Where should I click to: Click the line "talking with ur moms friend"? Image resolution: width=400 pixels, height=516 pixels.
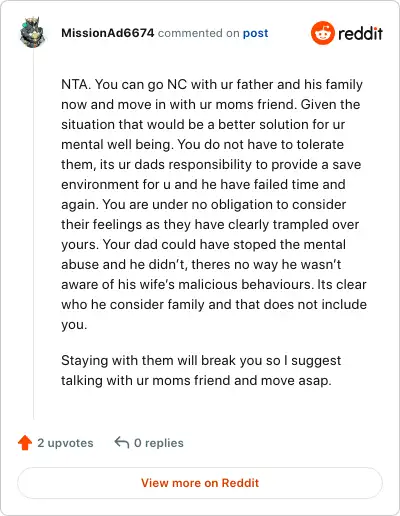point(196,380)
